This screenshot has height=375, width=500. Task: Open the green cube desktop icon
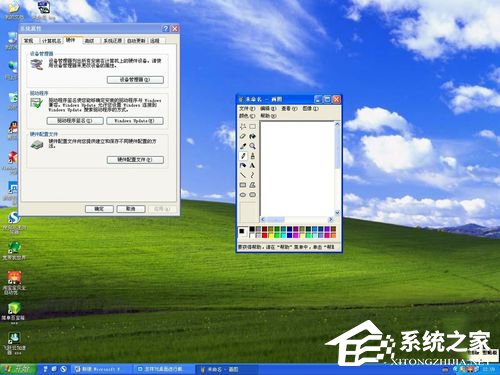click(14, 308)
